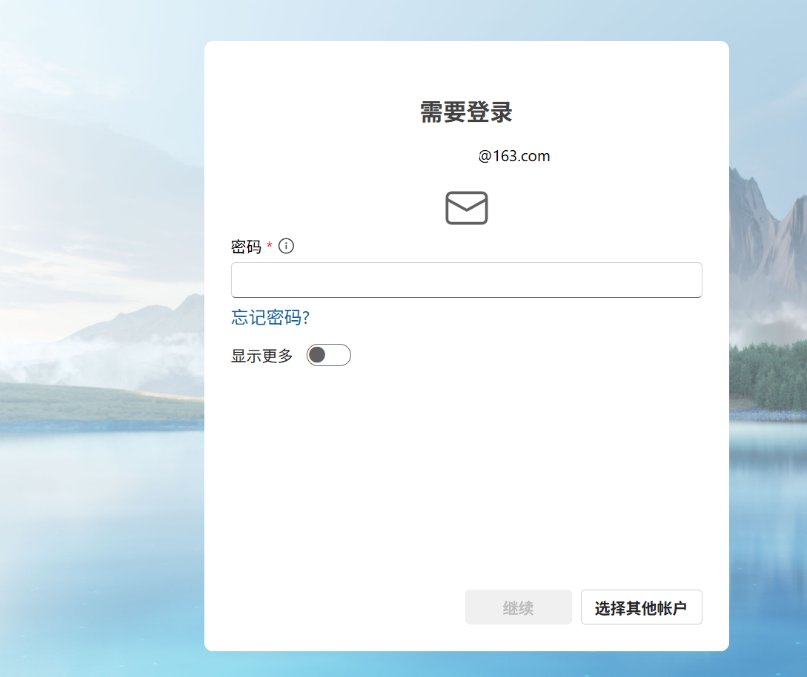Click the disabled 继续 button
The image size is (807, 677).
pyautogui.click(x=518, y=607)
